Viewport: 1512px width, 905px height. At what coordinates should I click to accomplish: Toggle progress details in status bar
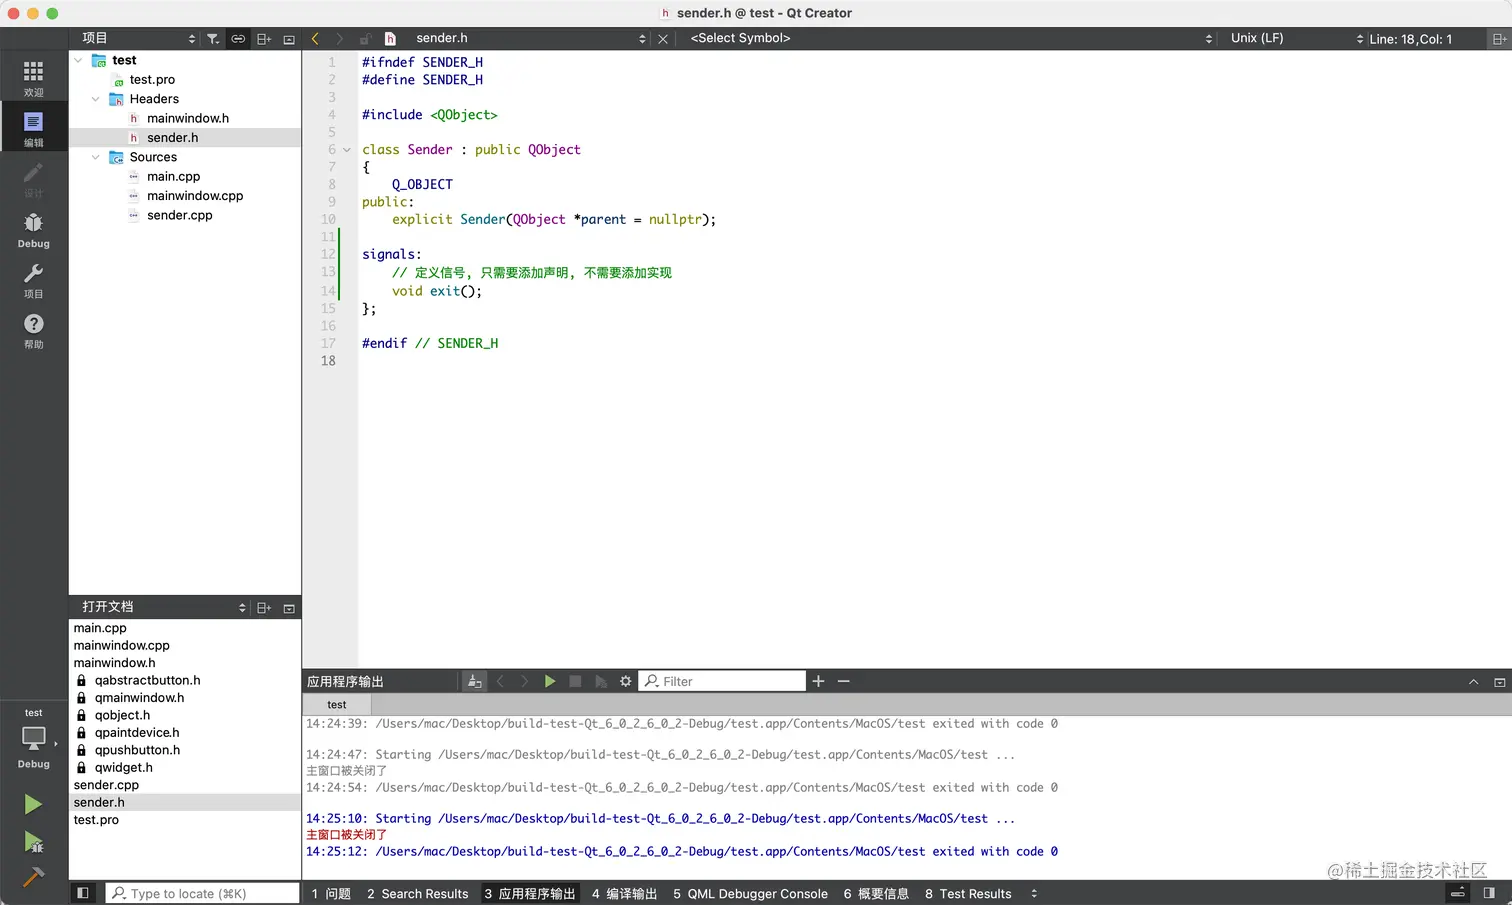pyautogui.click(x=1458, y=893)
